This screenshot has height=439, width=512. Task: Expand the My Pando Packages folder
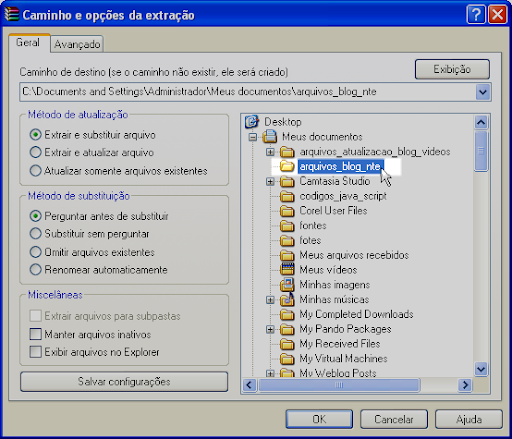(x=270, y=329)
